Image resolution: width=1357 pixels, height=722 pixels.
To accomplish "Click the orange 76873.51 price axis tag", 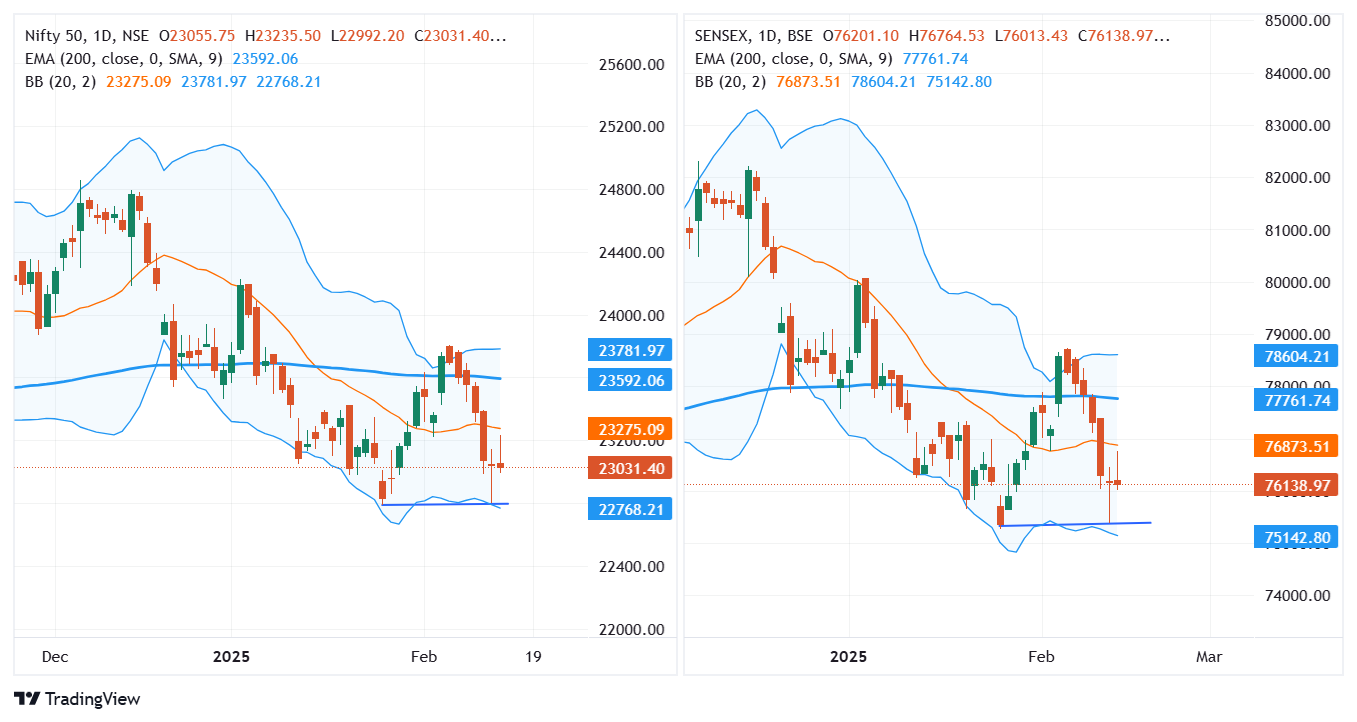I will coord(1297,446).
